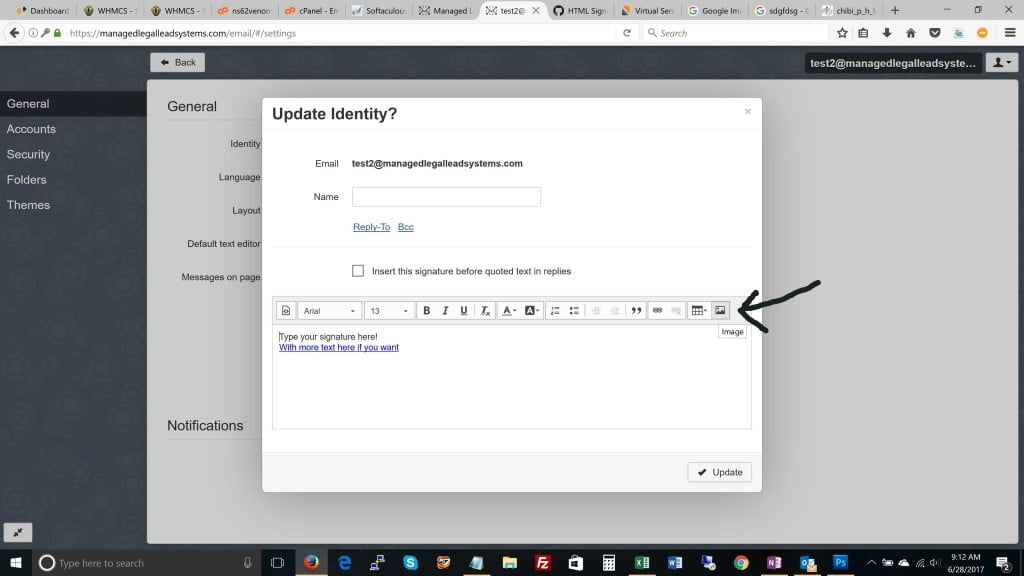This screenshot has height=576, width=1024.
Task: Click the insert image toolbar icon
Action: coord(720,311)
